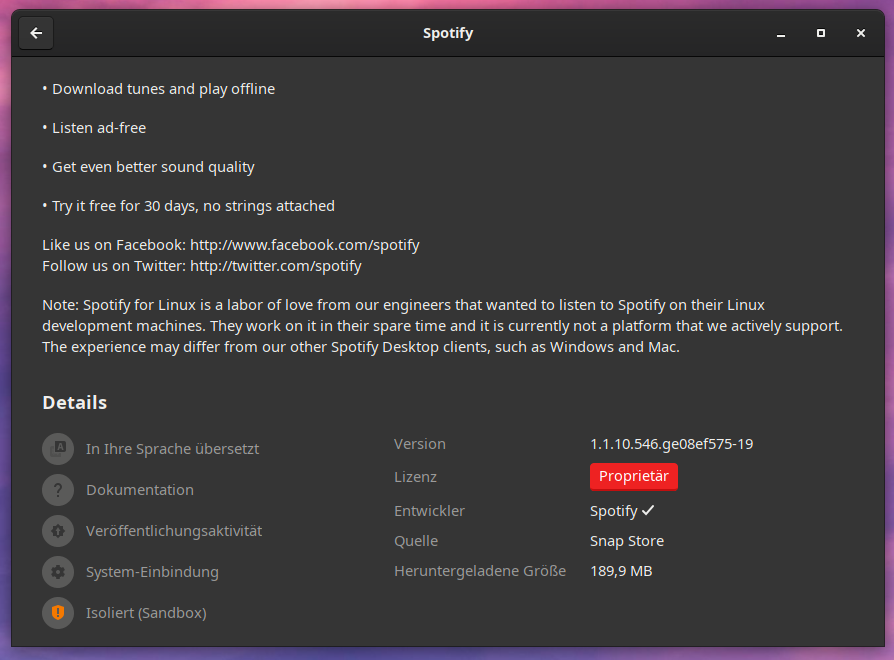
Task: Click the 'Version' field label
Action: click(x=420, y=444)
